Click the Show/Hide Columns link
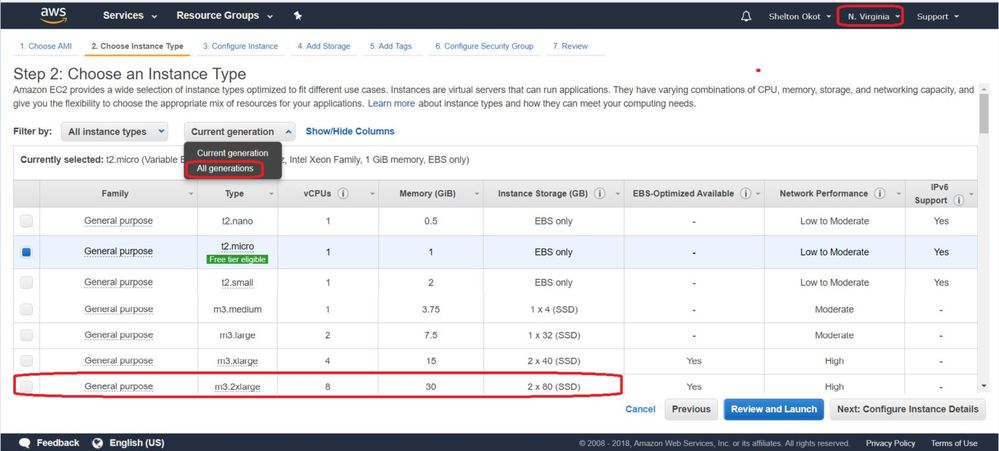The image size is (999, 451). [350, 131]
